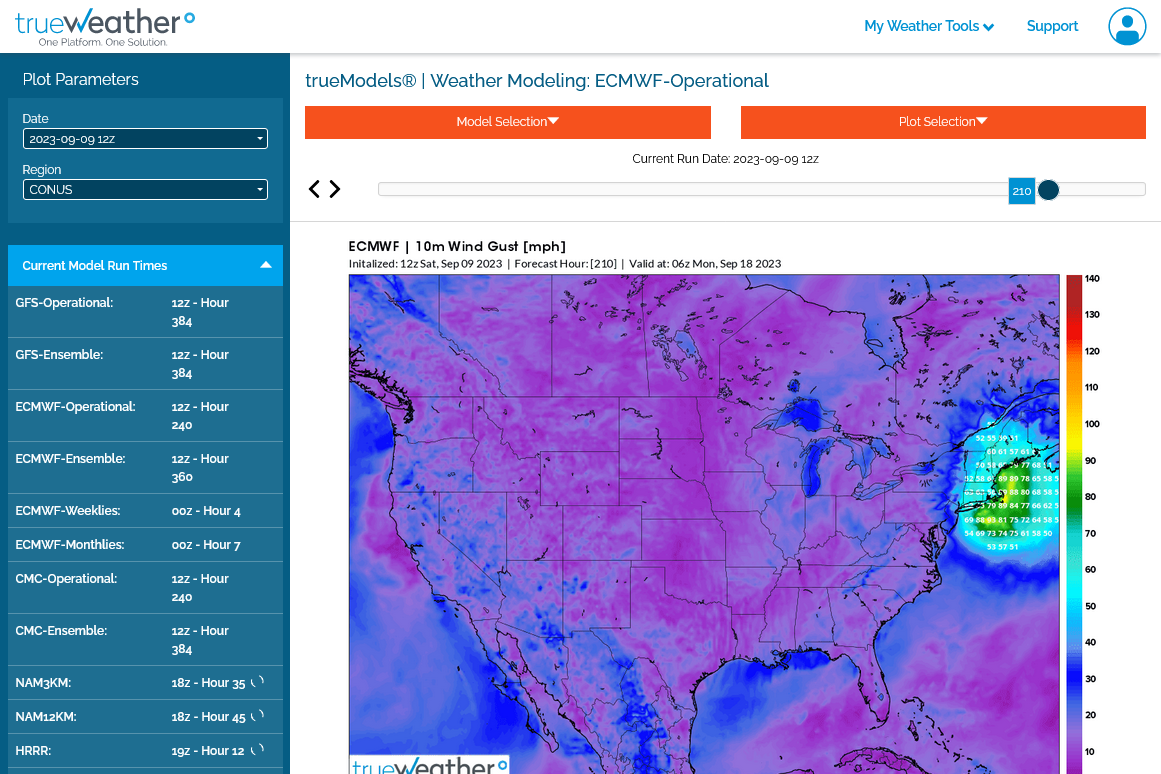This screenshot has height=774, width=1161.
Task: Open the Date dropdown
Action: click(x=145, y=139)
